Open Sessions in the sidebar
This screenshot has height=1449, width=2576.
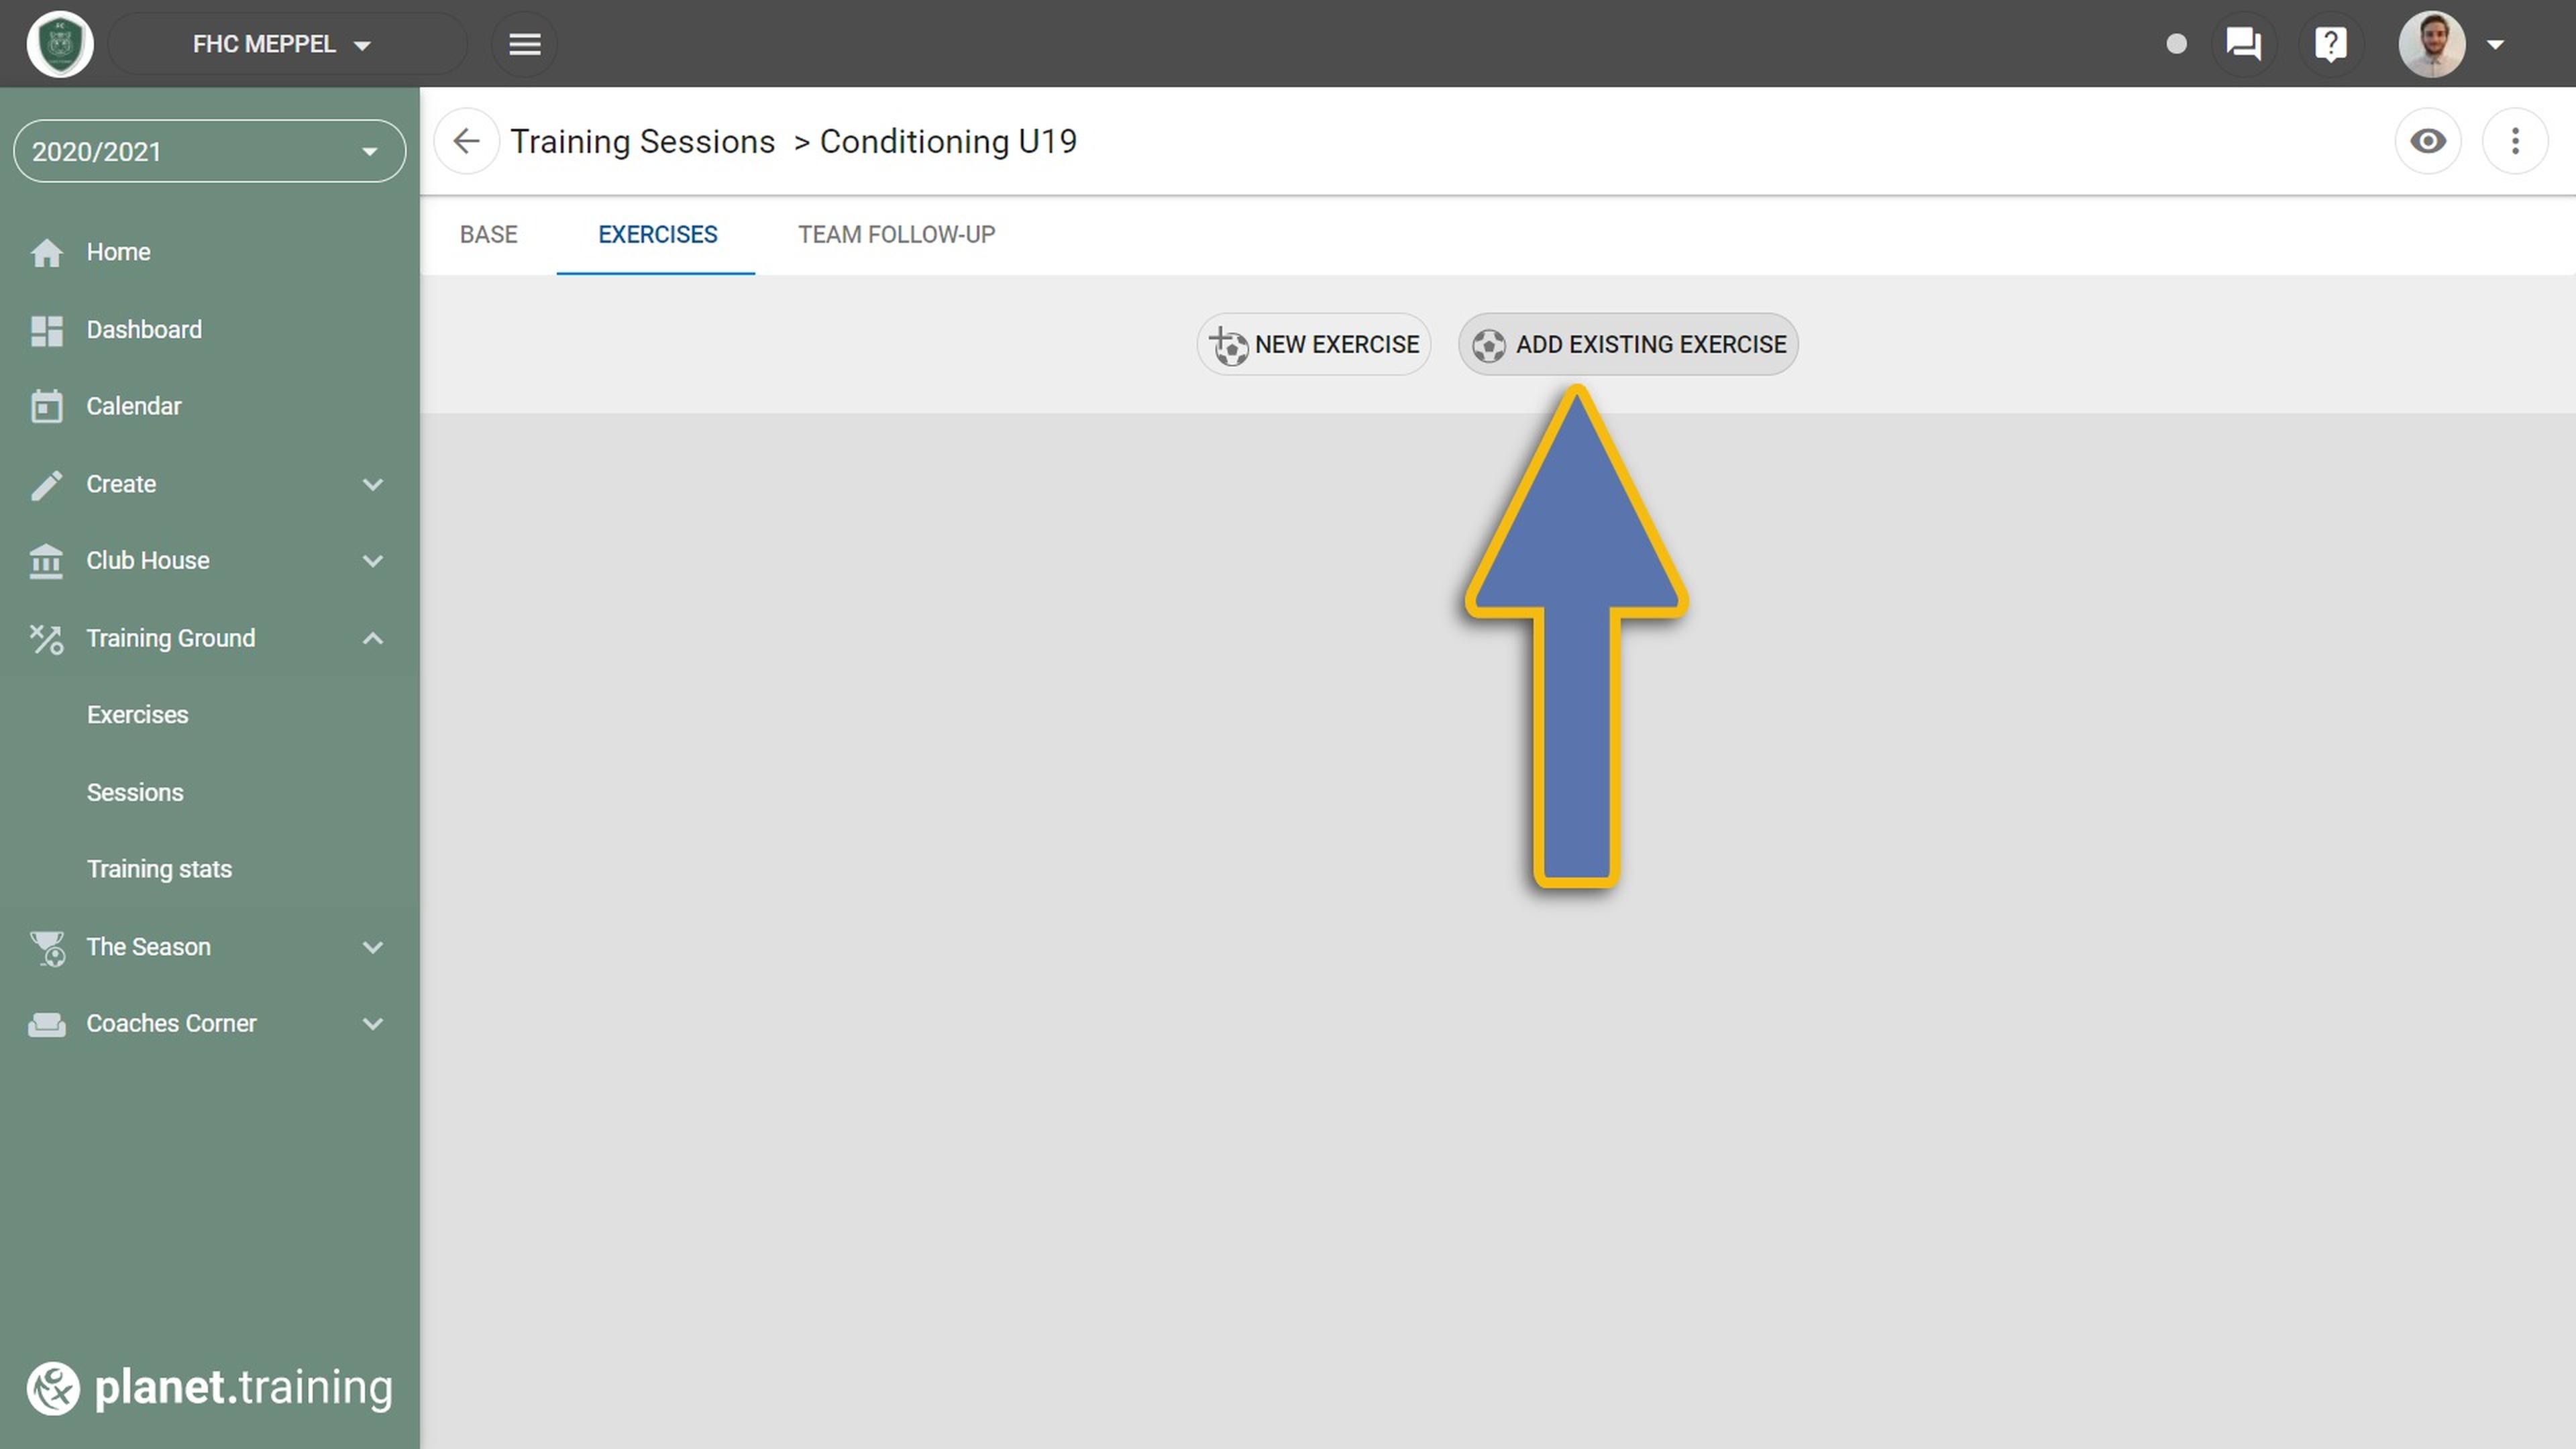coord(135,792)
